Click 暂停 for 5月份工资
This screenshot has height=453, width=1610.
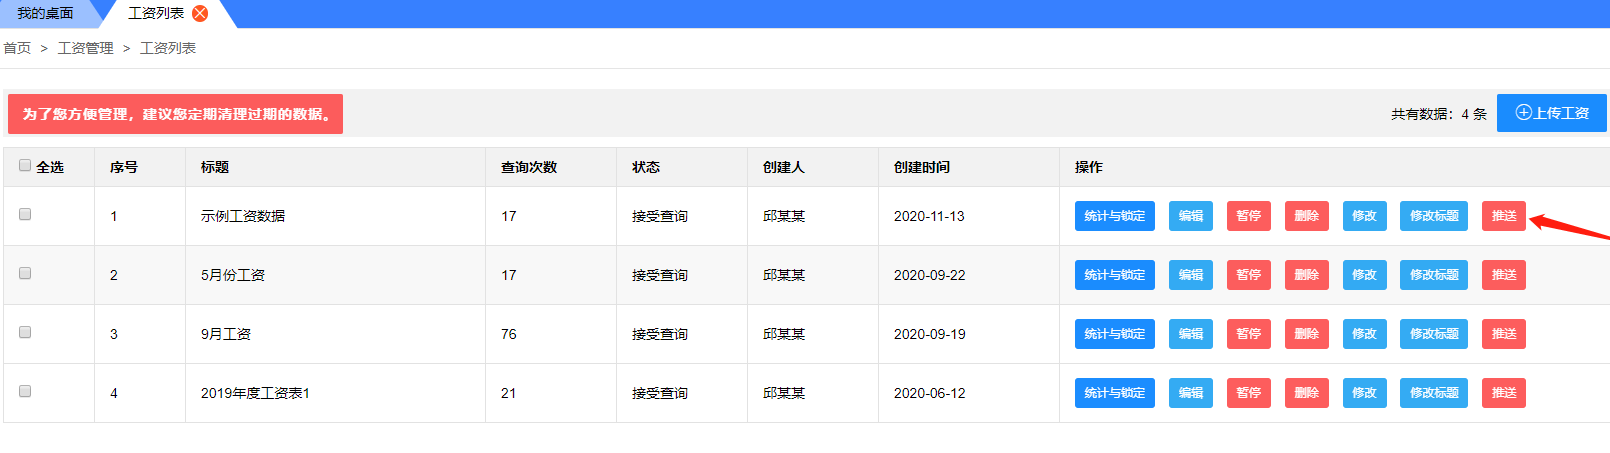(1249, 275)
